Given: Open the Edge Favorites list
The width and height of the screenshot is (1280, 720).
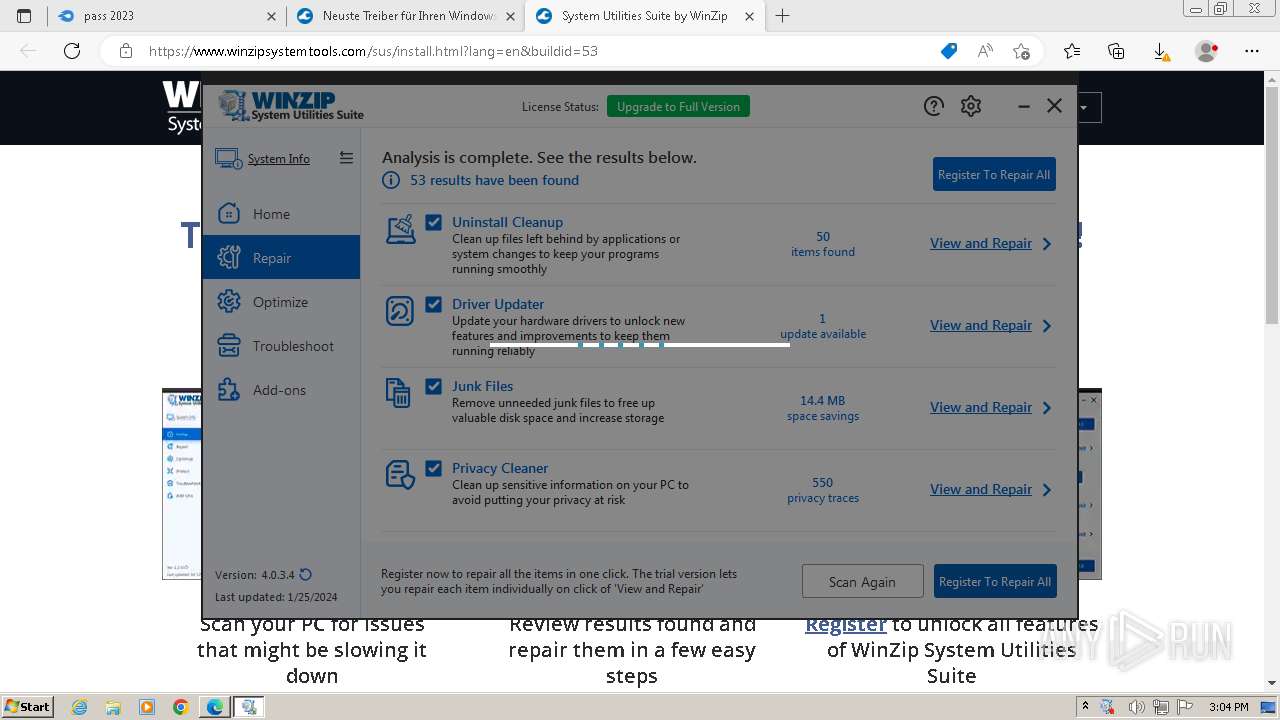Looking at the screenshot, I should 1072,51.
